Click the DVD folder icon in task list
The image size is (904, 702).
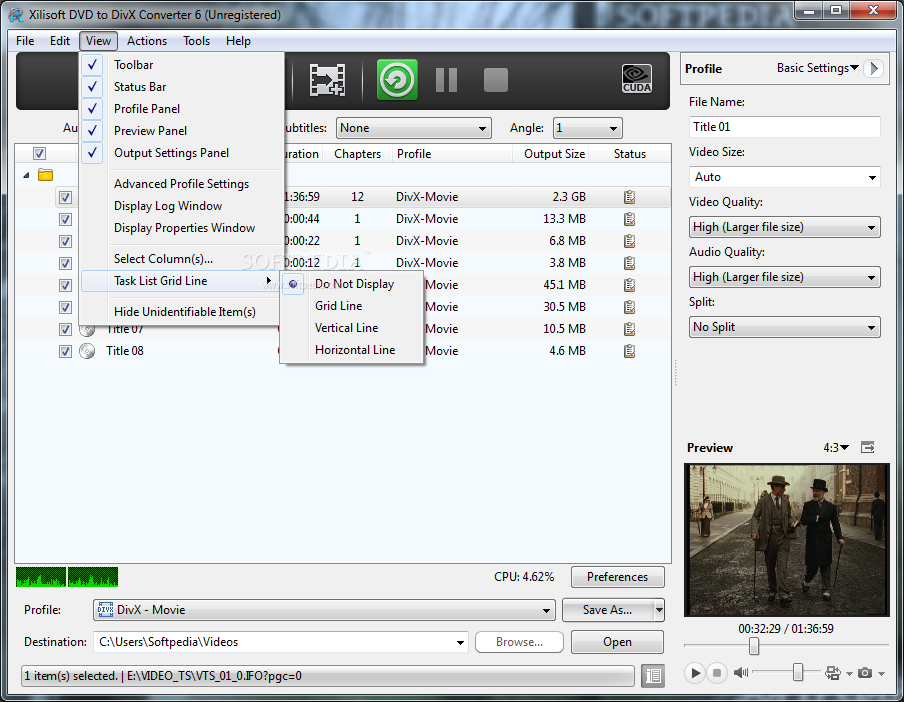[x=46, y=175]
